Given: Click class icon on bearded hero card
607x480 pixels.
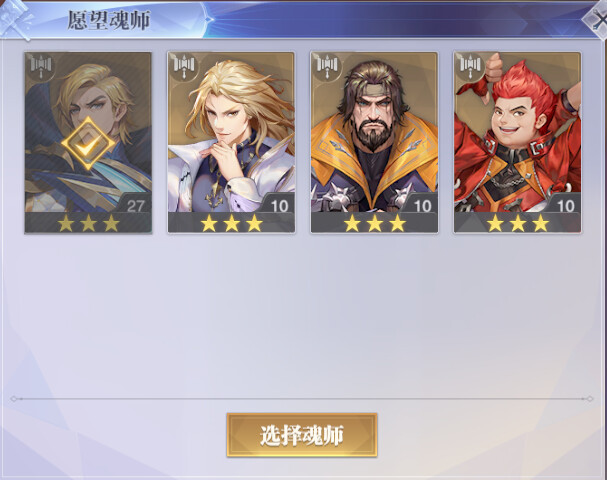Looking at the screenshot, I should (327, 67).
